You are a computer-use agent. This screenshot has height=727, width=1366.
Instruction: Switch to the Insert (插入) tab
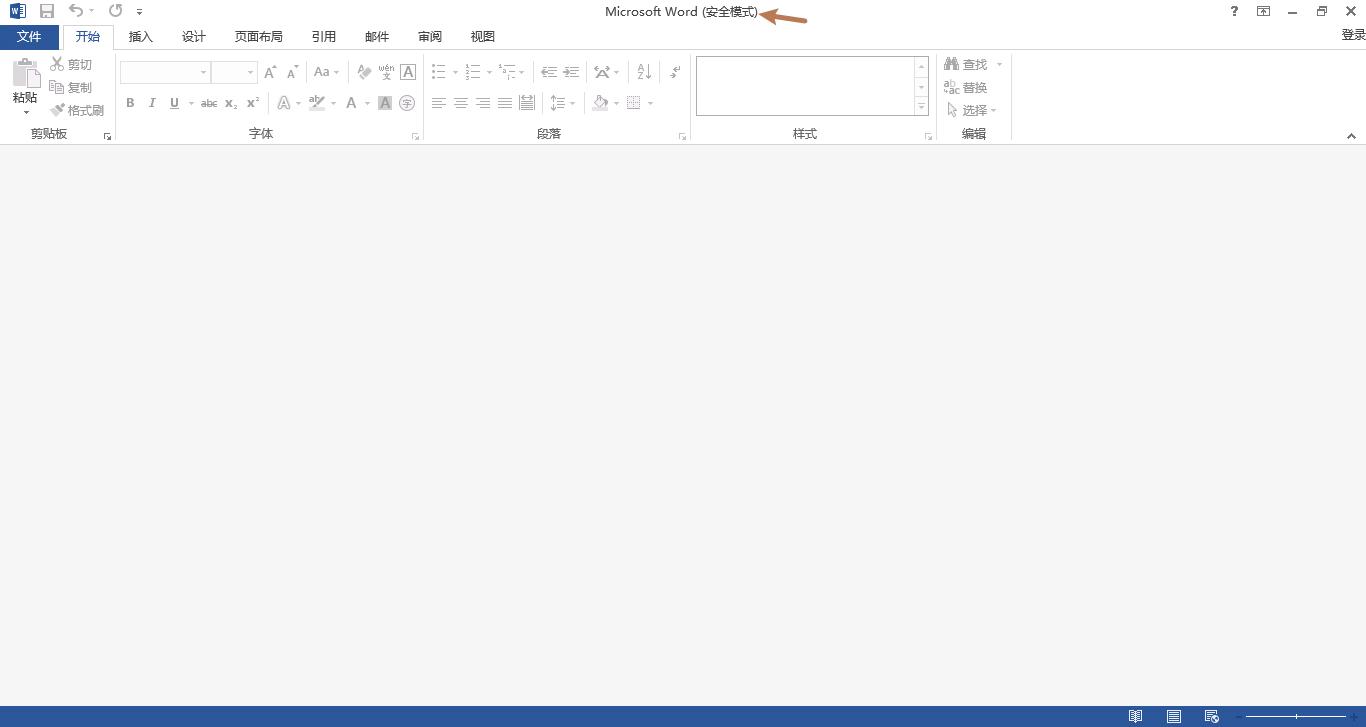pyautogui.click(x=141, y=37)
